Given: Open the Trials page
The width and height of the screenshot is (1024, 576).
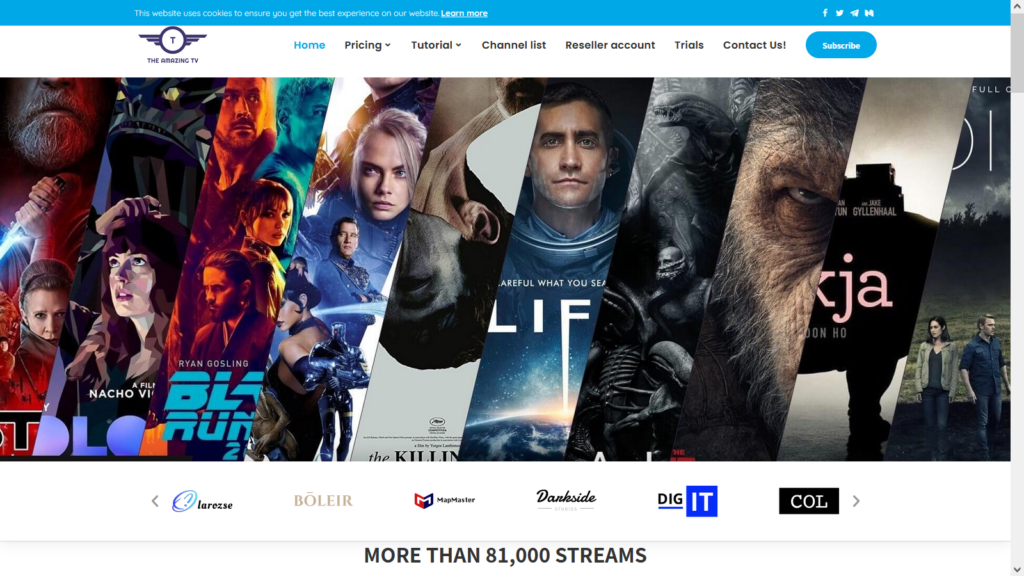Looking at the screenshot, I should (x=689, y=45).
